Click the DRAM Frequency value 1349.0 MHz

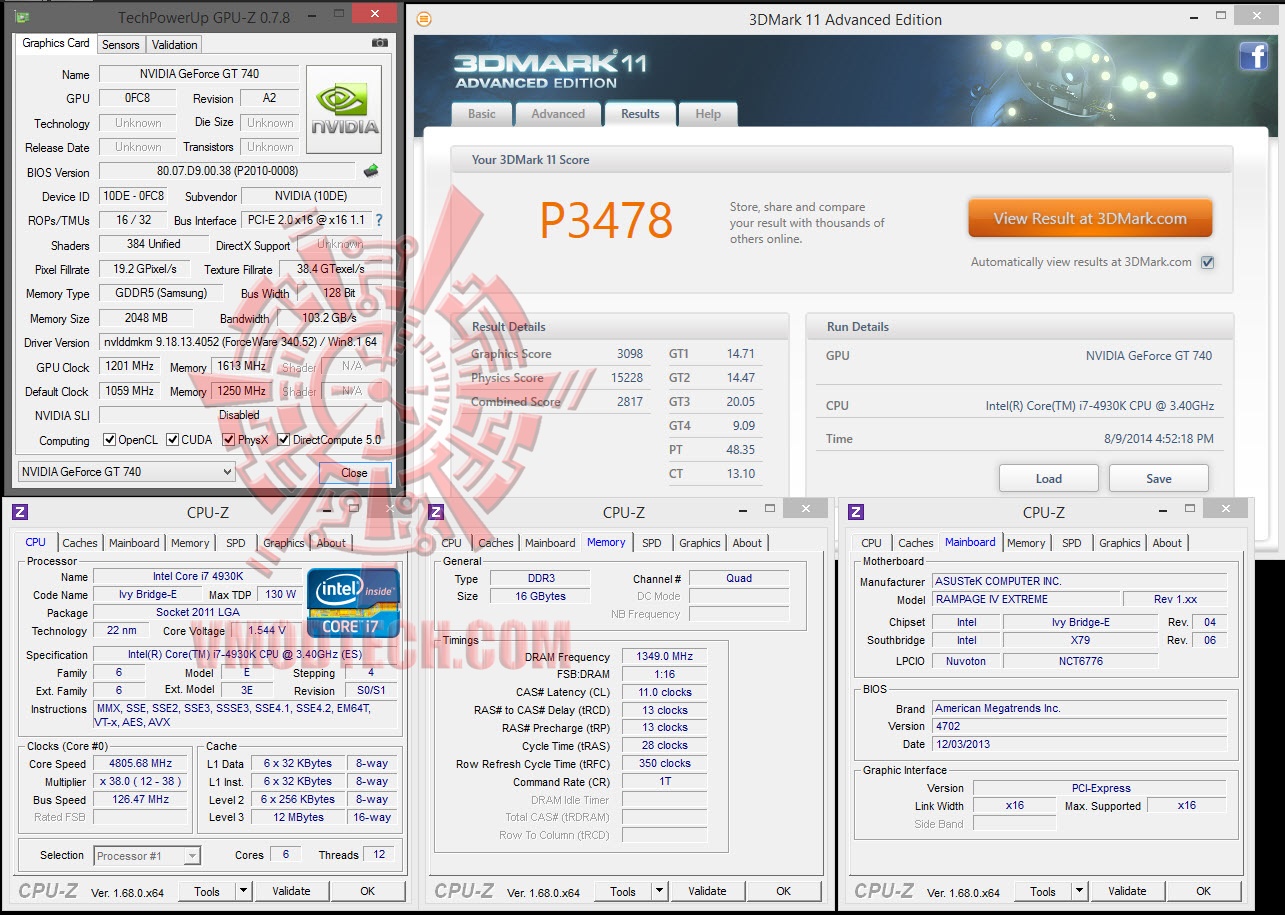[664, 657]
